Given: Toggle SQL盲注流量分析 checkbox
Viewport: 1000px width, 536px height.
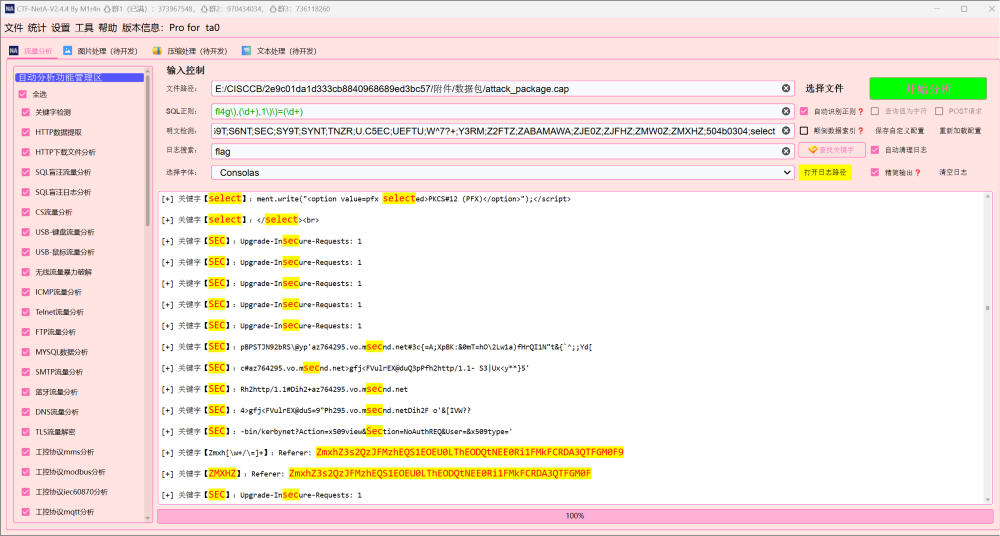Looking at the screenshot, I should click(26, 172).
